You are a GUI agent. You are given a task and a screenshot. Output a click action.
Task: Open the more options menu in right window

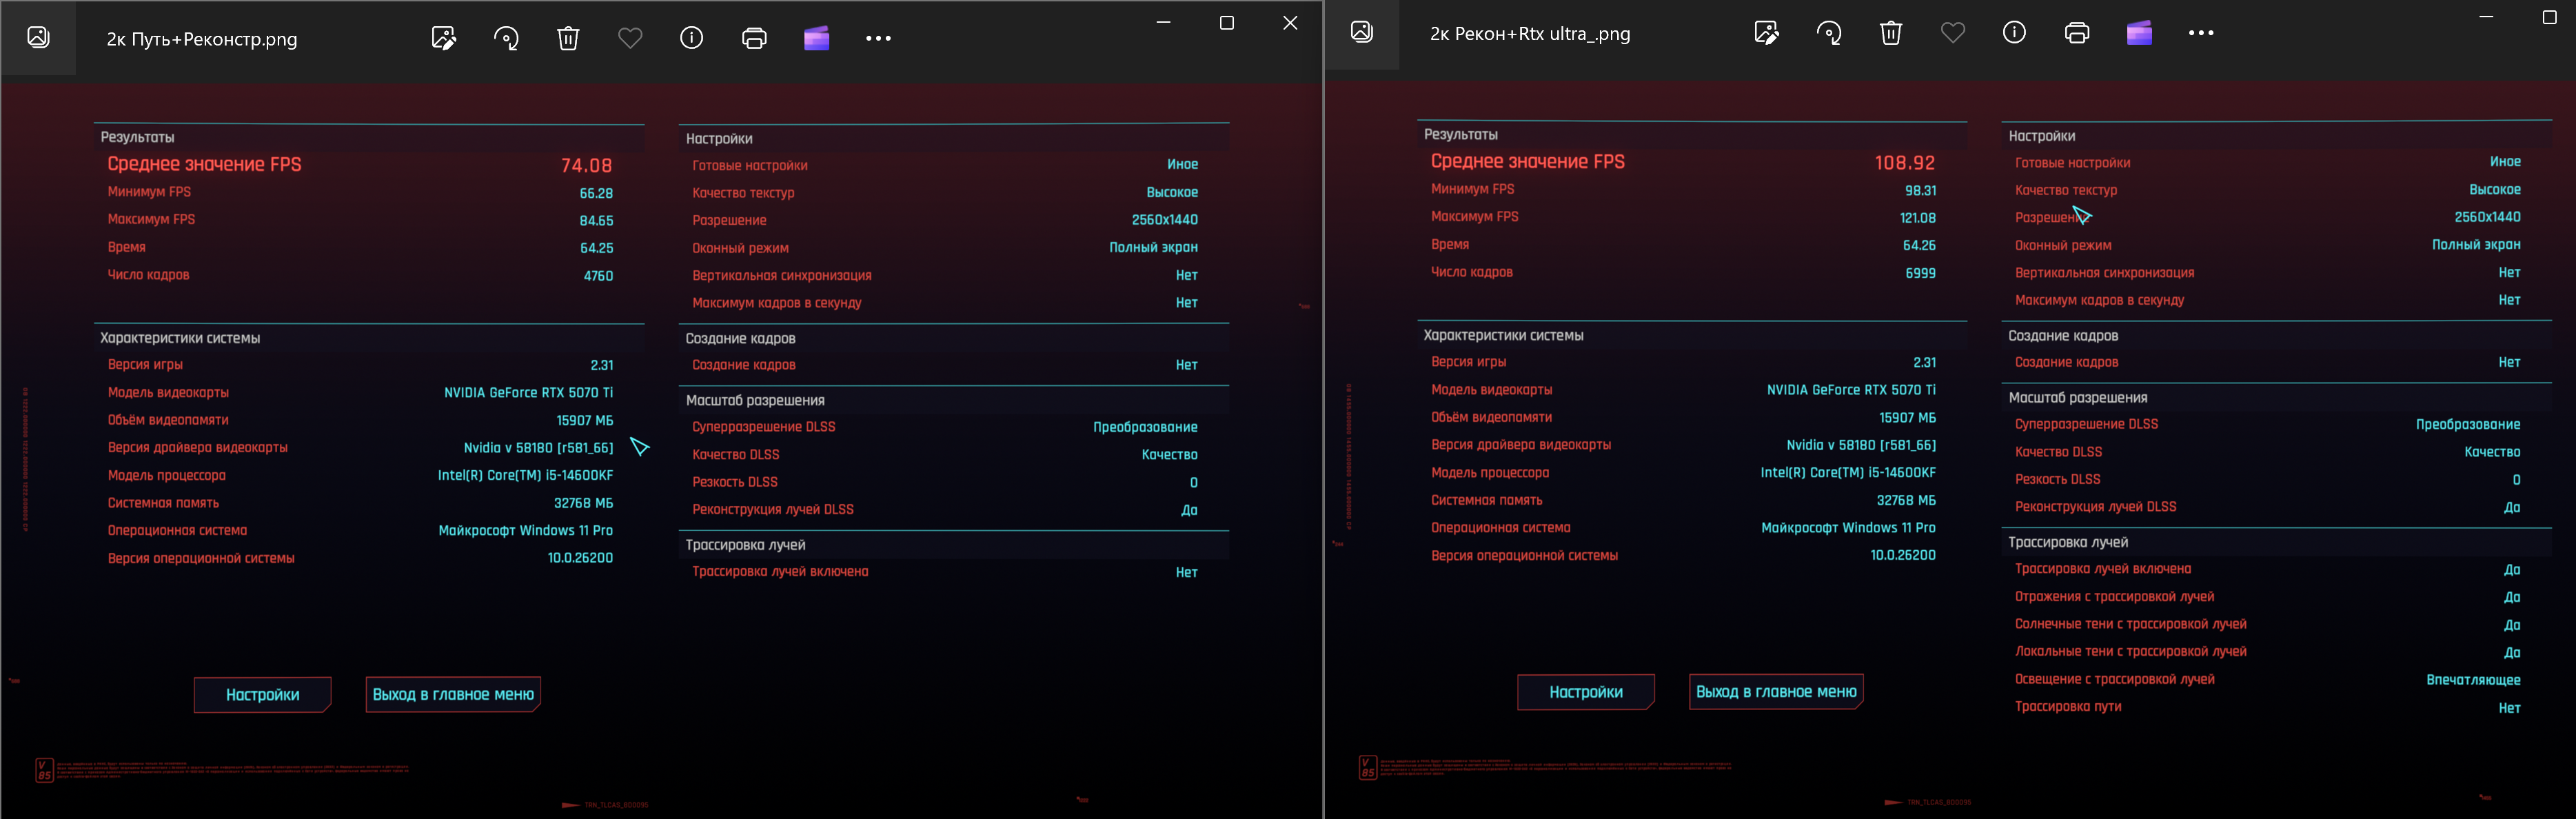pyautogui.click(x=2201, y=33)
